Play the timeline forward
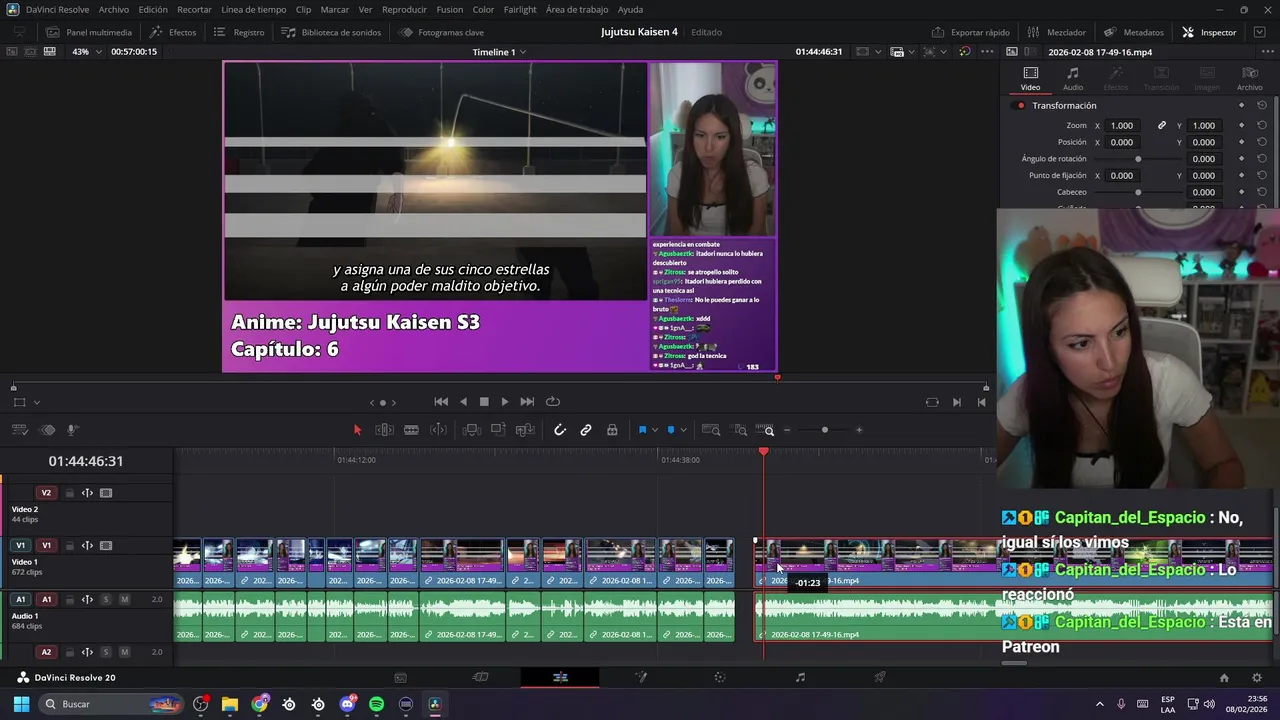The image size is (1280, 720). (x=505, y=402)
